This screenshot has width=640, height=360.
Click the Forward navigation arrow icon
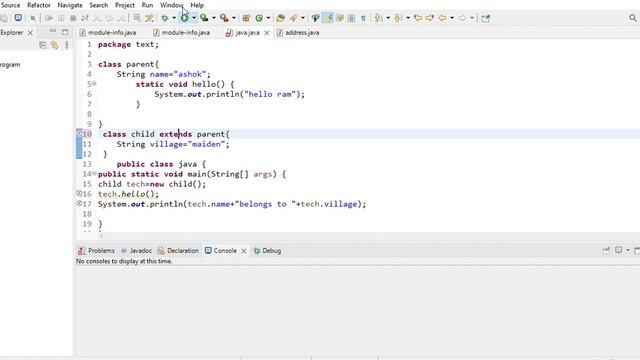coord(462,18)
